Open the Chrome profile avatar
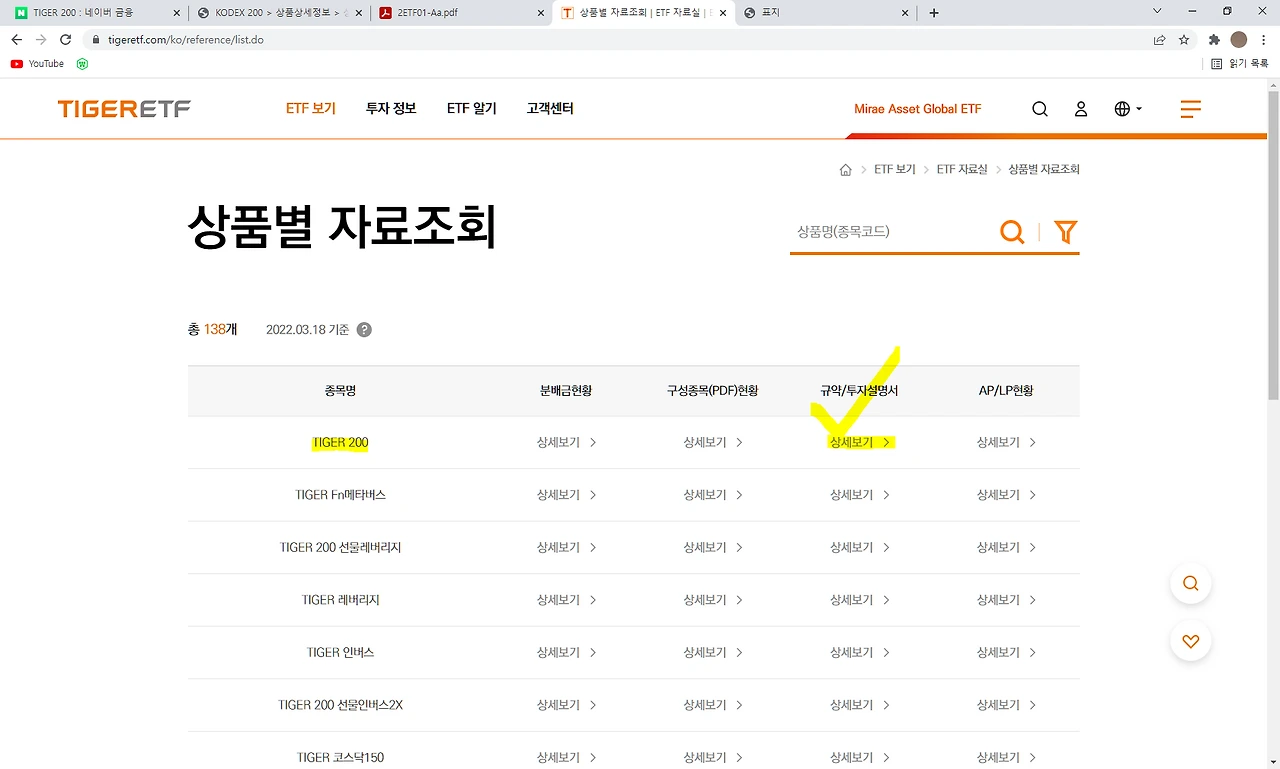Viewport: 1280px width, 769px height. click(x=1239, y=40)
